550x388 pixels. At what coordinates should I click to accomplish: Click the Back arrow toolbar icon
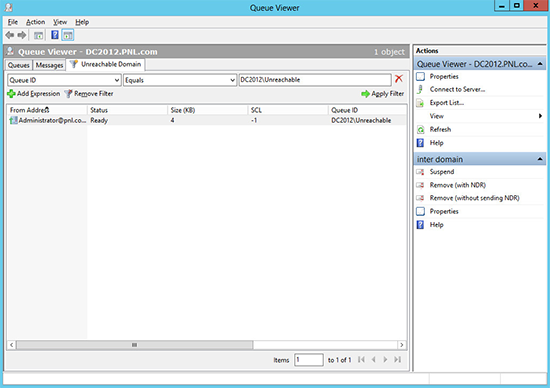(x=10, y=35)
